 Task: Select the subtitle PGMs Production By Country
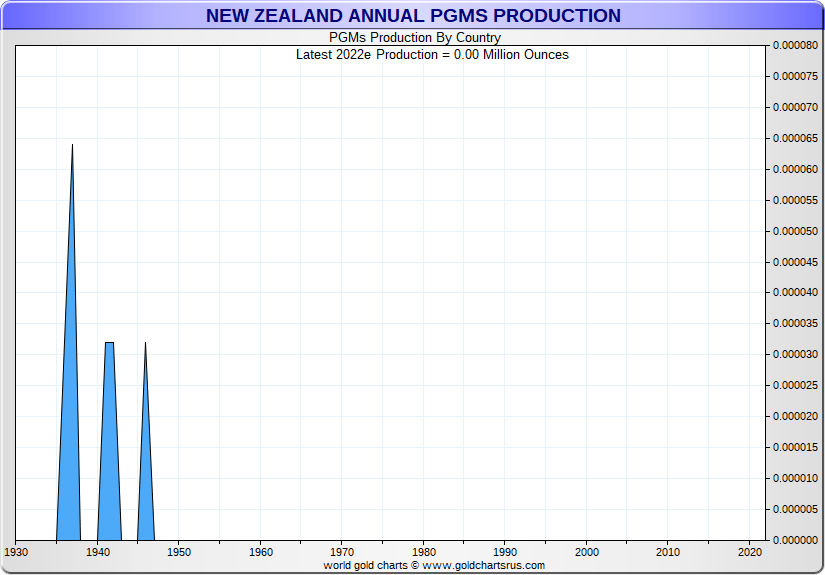coord(415,38)
